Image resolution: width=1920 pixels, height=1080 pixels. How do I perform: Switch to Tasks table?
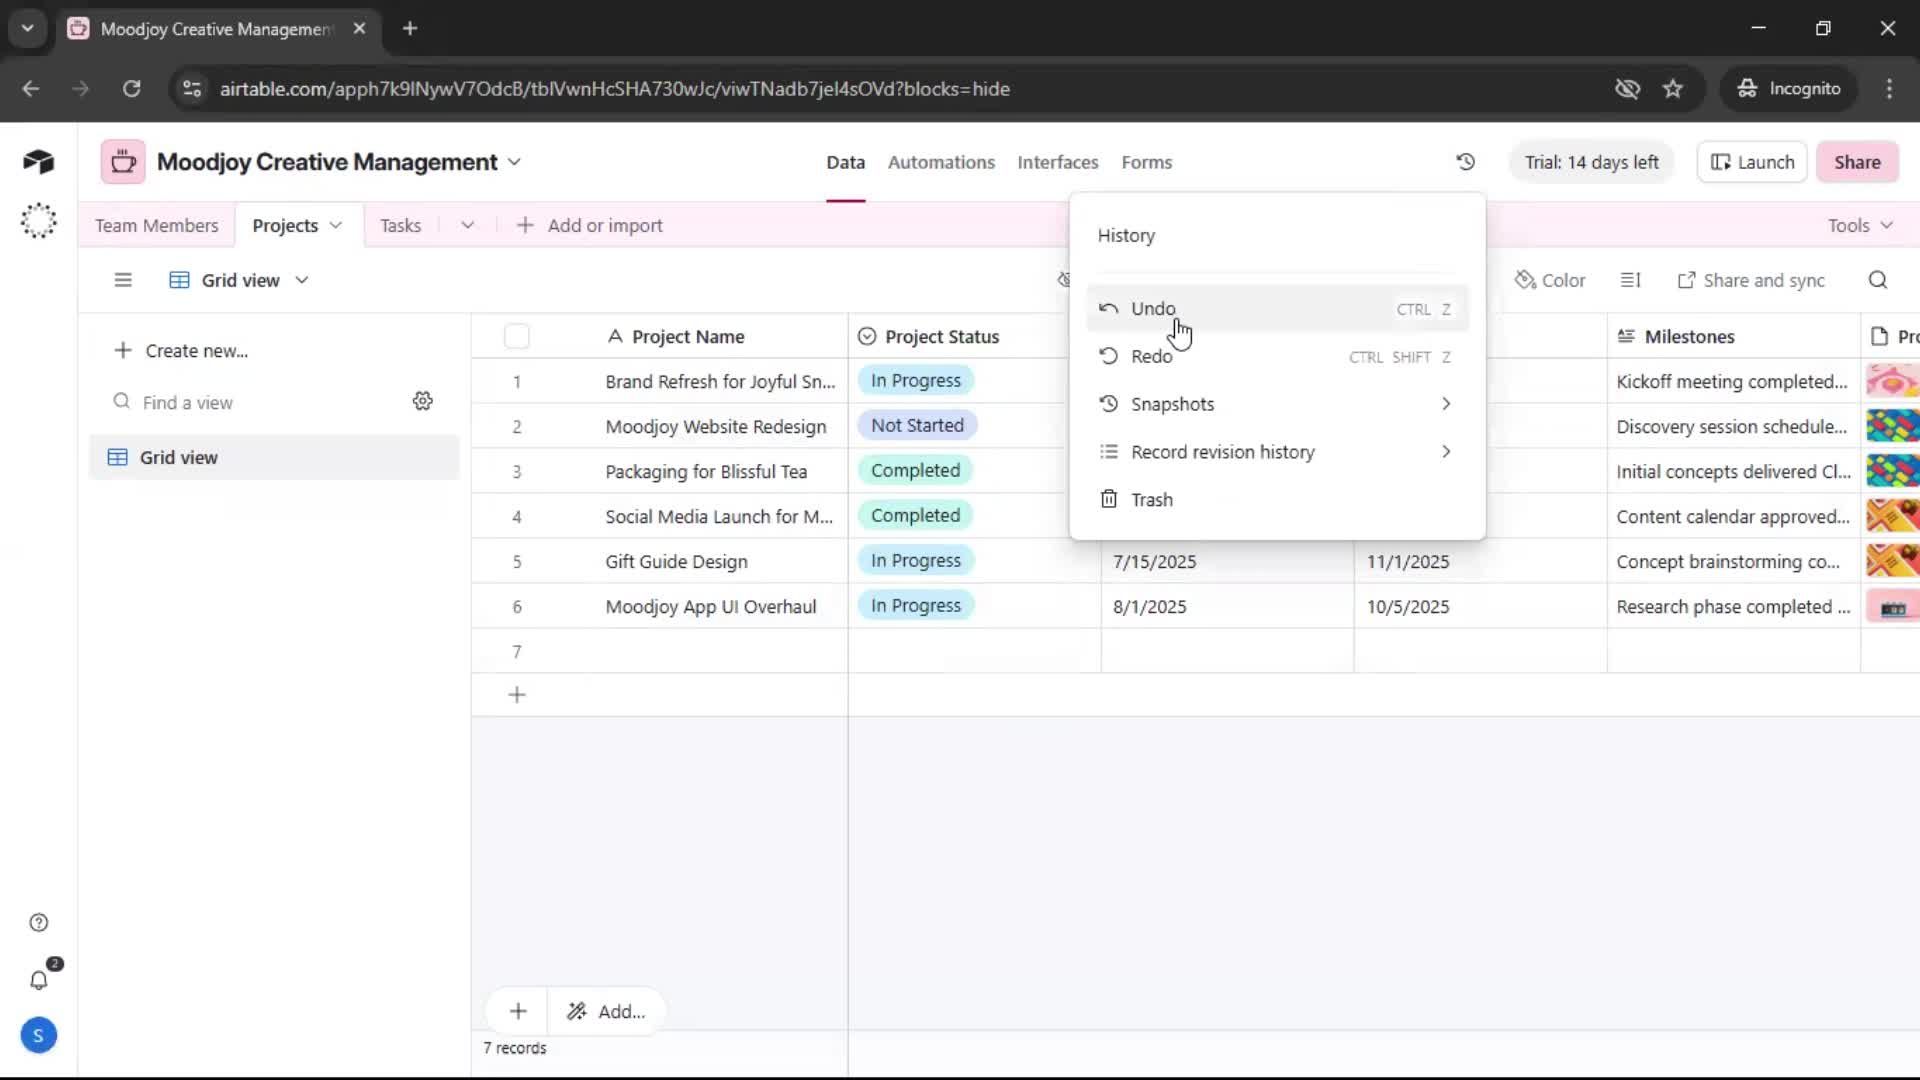[400, 225]
